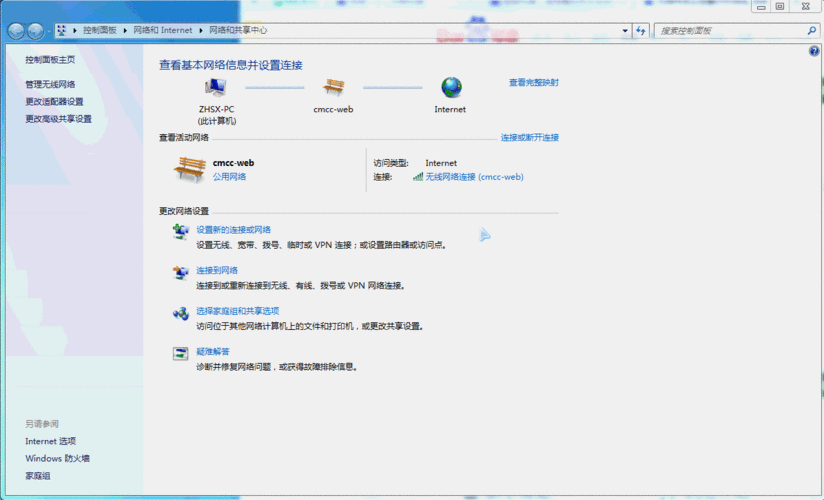Click the 公用网络 link under cmcc-web
This screenshot has height=500, width=824.
coord(230,177)
